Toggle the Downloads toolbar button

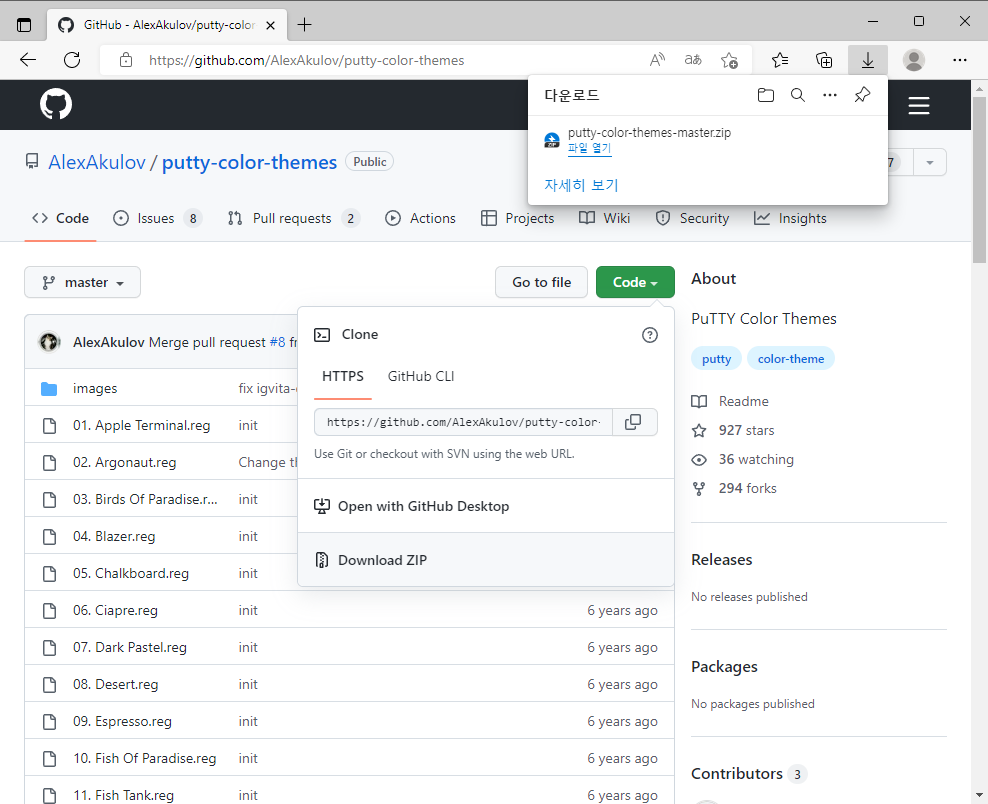[x=868, y=60]
